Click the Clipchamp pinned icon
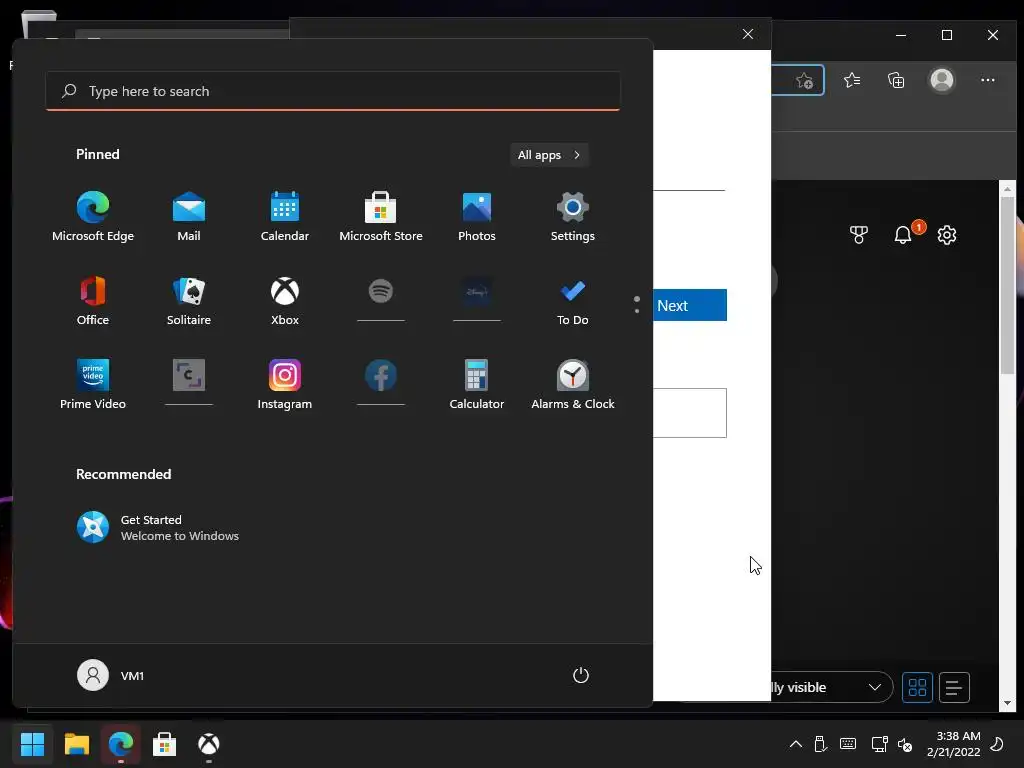 pos(189,376)
